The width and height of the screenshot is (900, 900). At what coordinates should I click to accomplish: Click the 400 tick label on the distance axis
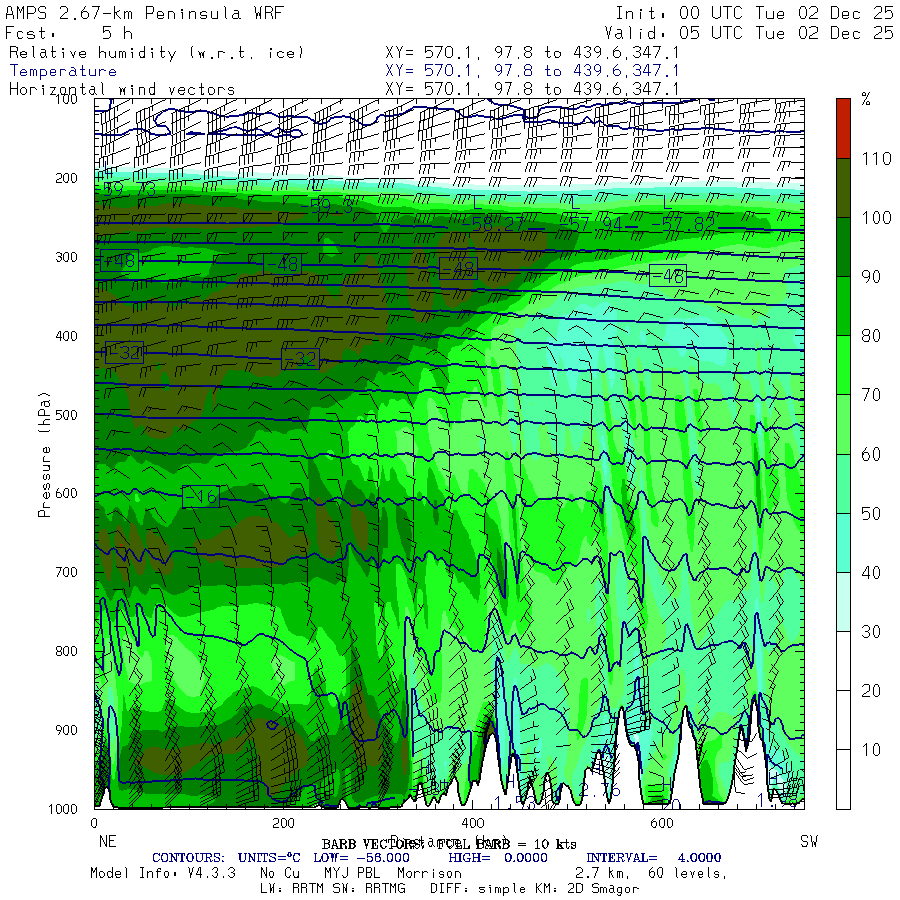pos(472,823)
